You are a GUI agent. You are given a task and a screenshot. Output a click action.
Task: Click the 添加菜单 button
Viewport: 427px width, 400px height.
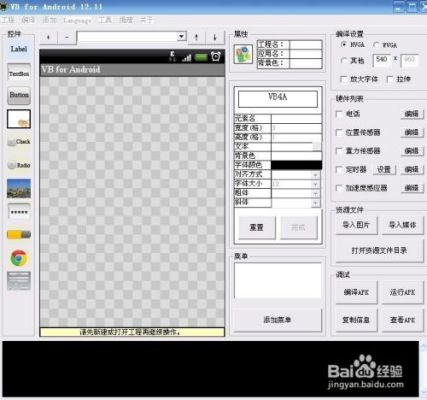[x=277, y=320]
